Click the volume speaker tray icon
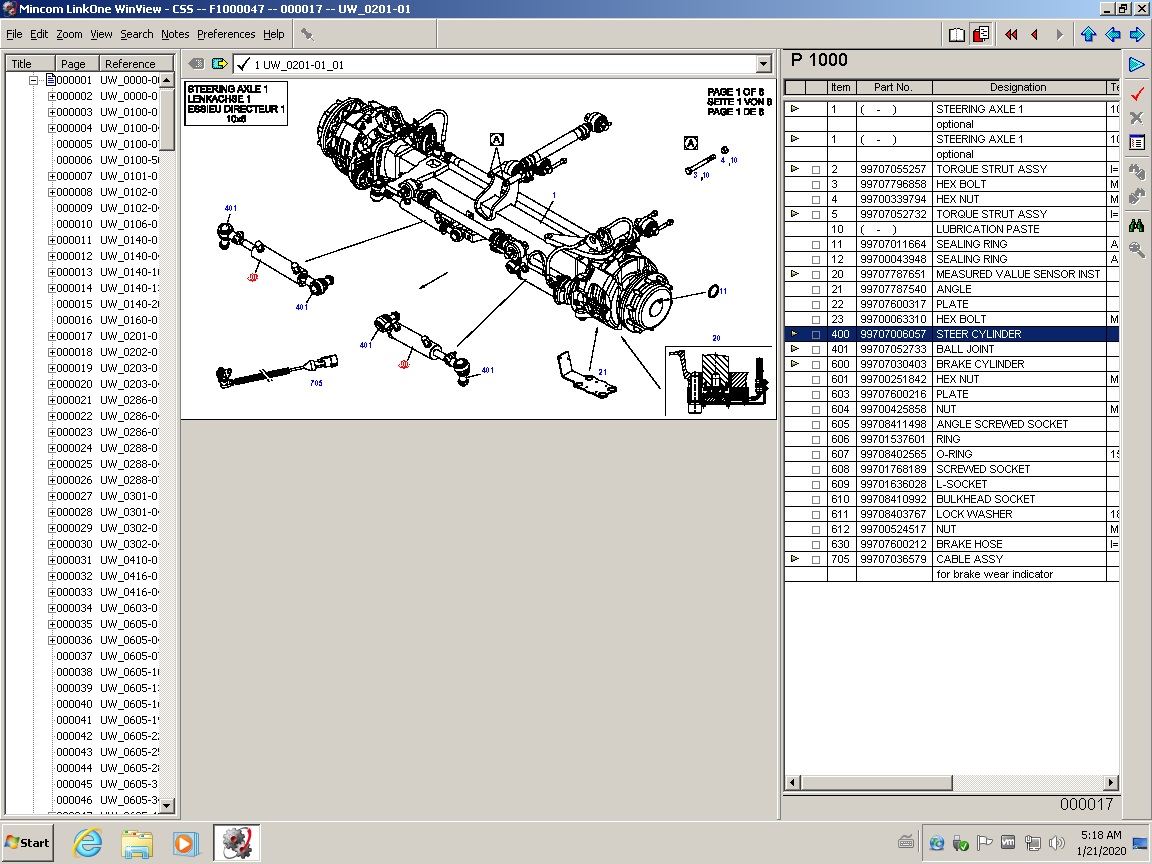Screen dimensions: 1152x864 (1056, 843)
